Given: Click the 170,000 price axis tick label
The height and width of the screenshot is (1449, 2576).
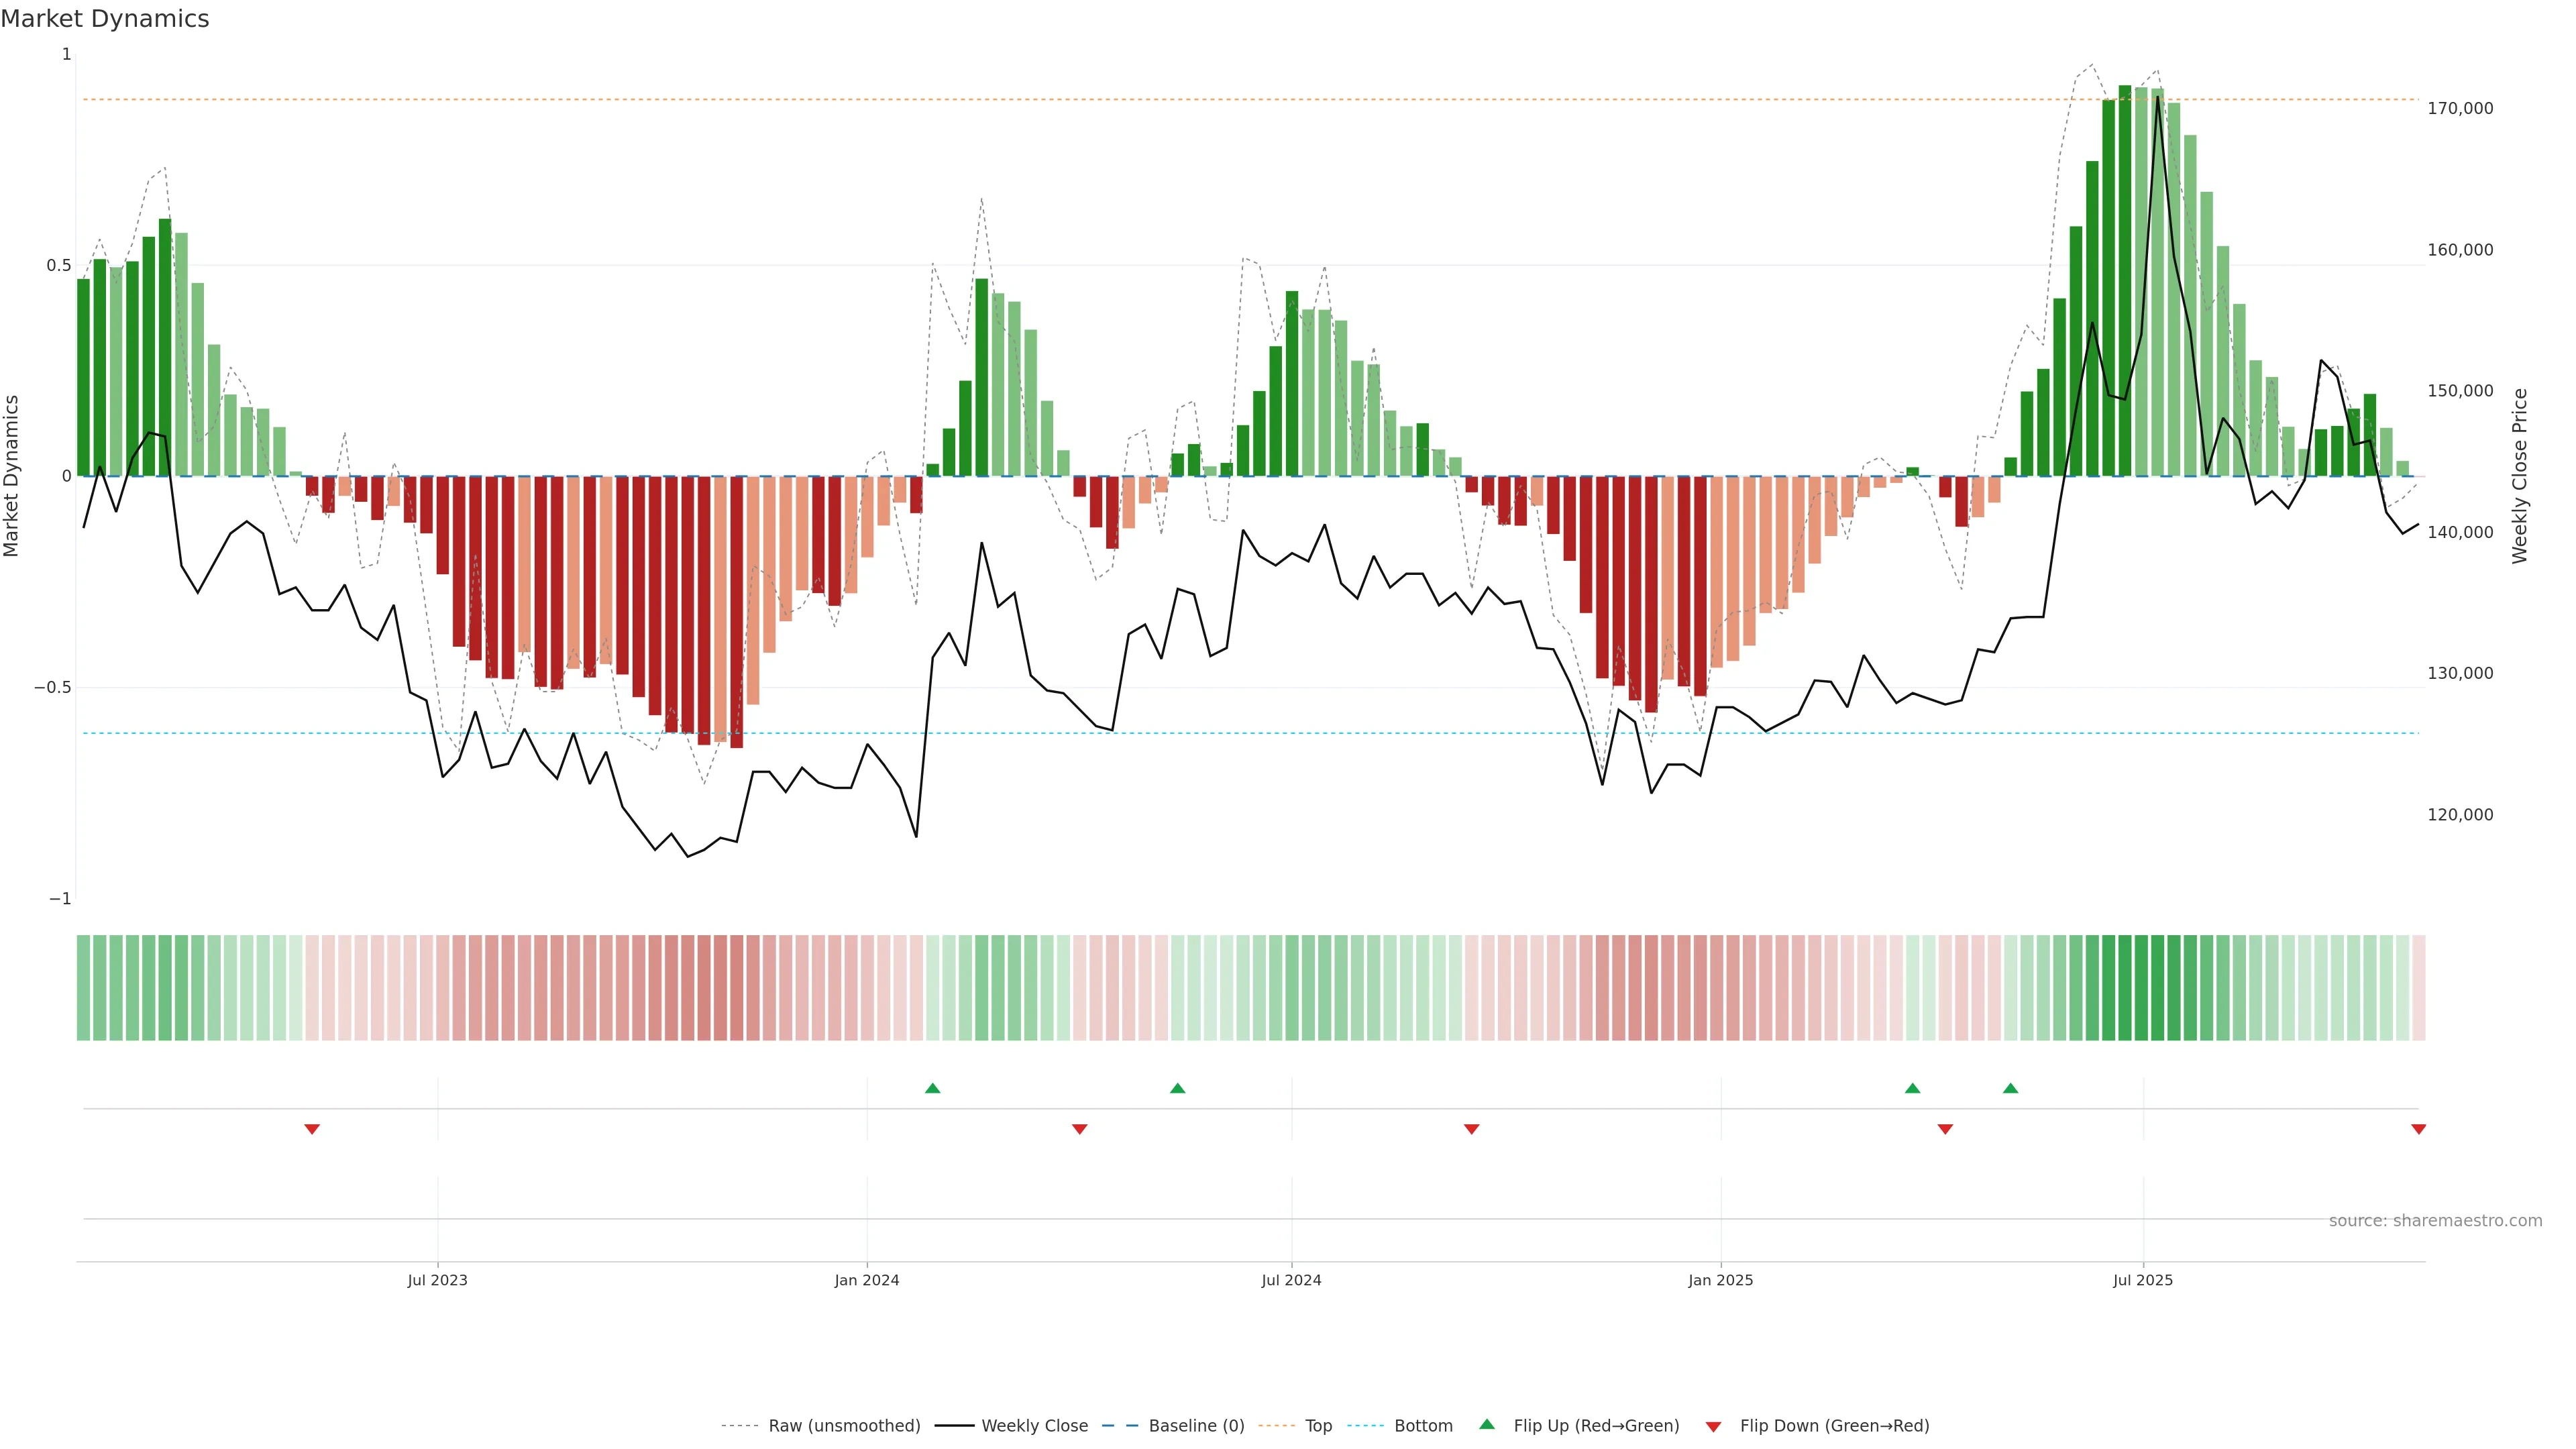Looking at the screenshot, I should tap(2460, 108).
